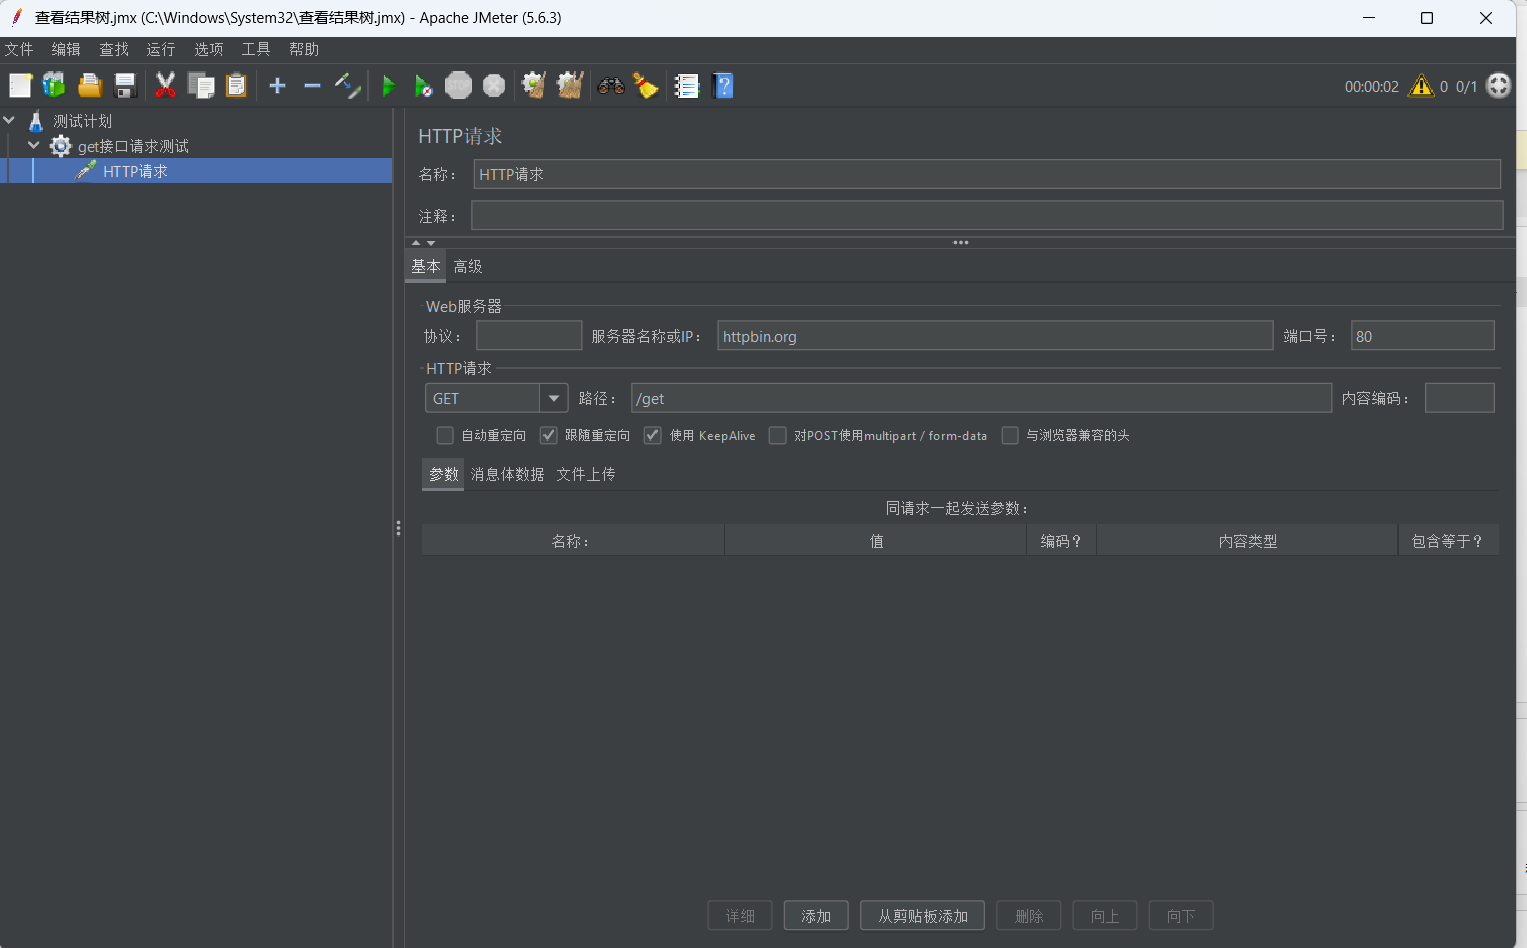Click the 向下 button
This screenshot has width=1527, height=948.
click(1181, 916)
